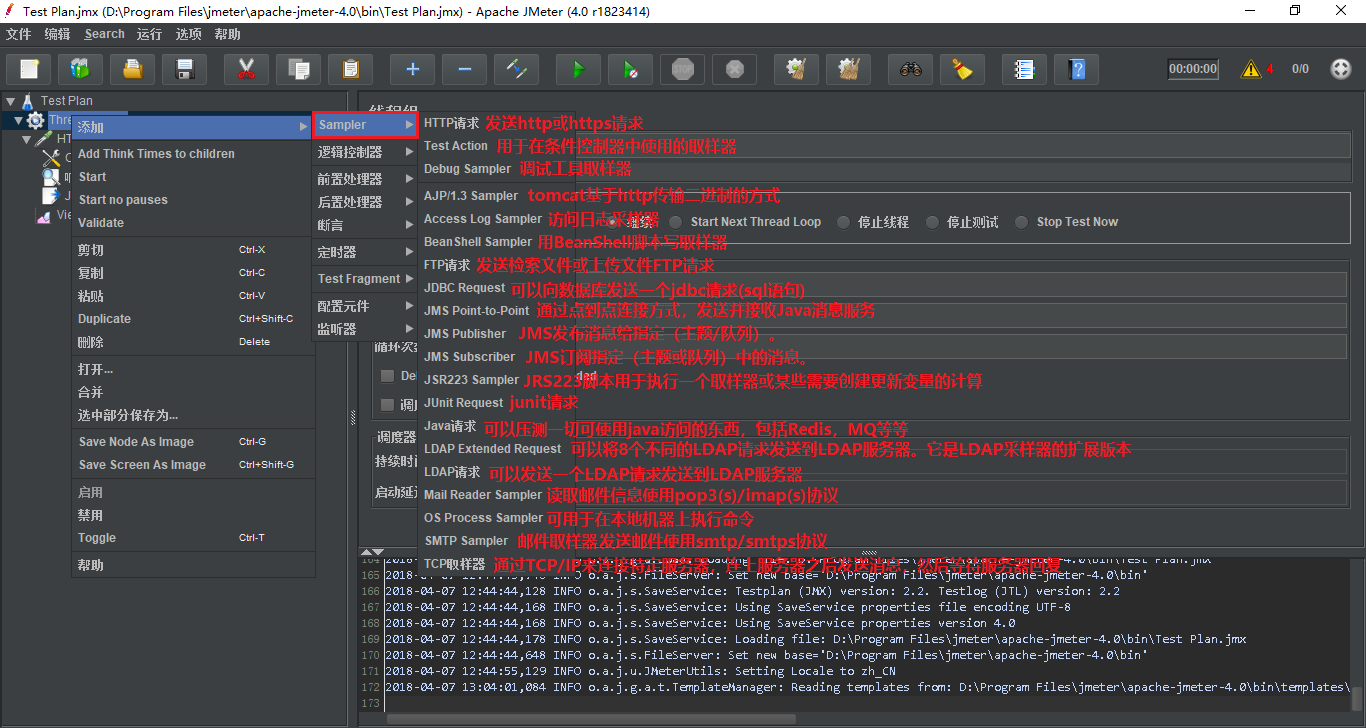Choose Debug Sampler from list

[467, 169]
